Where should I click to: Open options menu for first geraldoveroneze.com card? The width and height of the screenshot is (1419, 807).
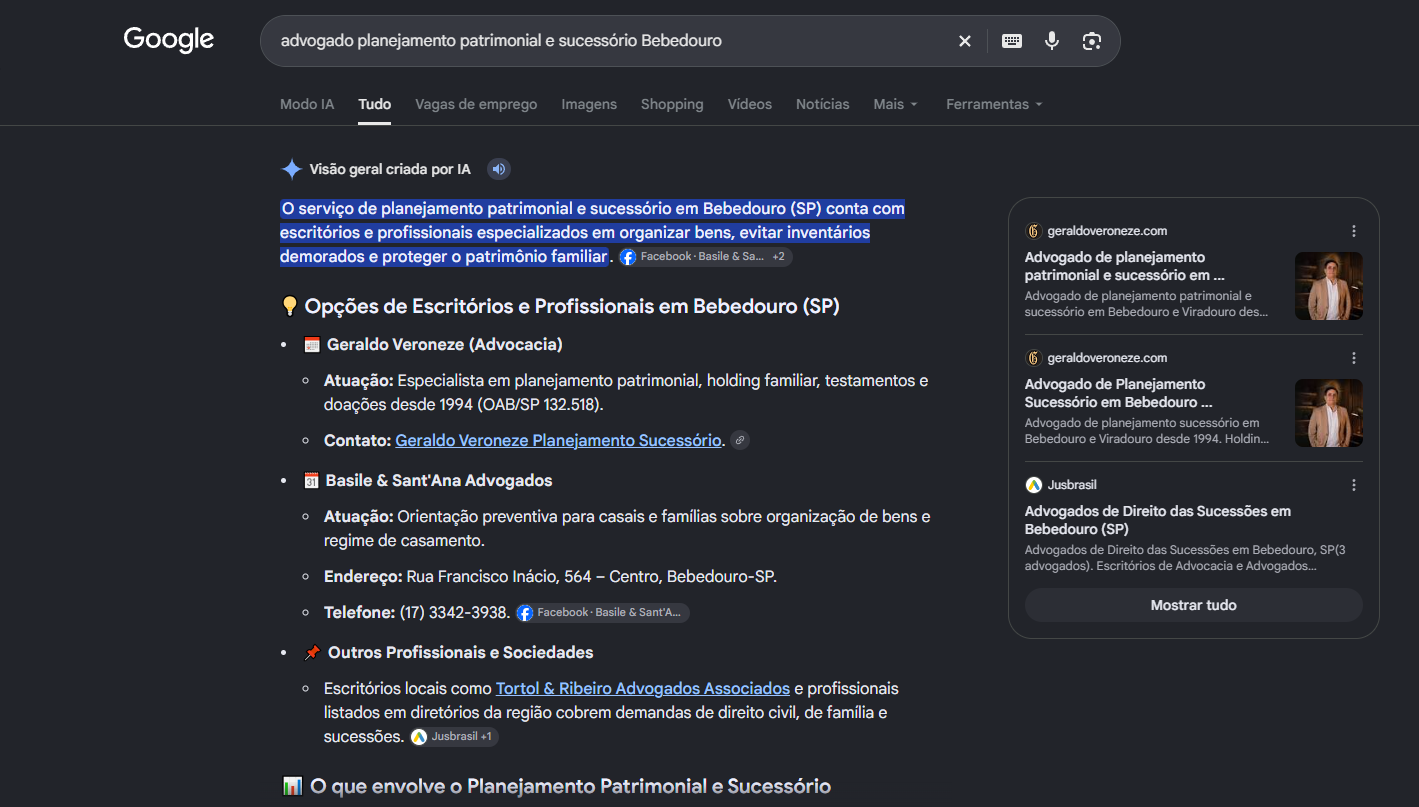[x=1354, y=231]
